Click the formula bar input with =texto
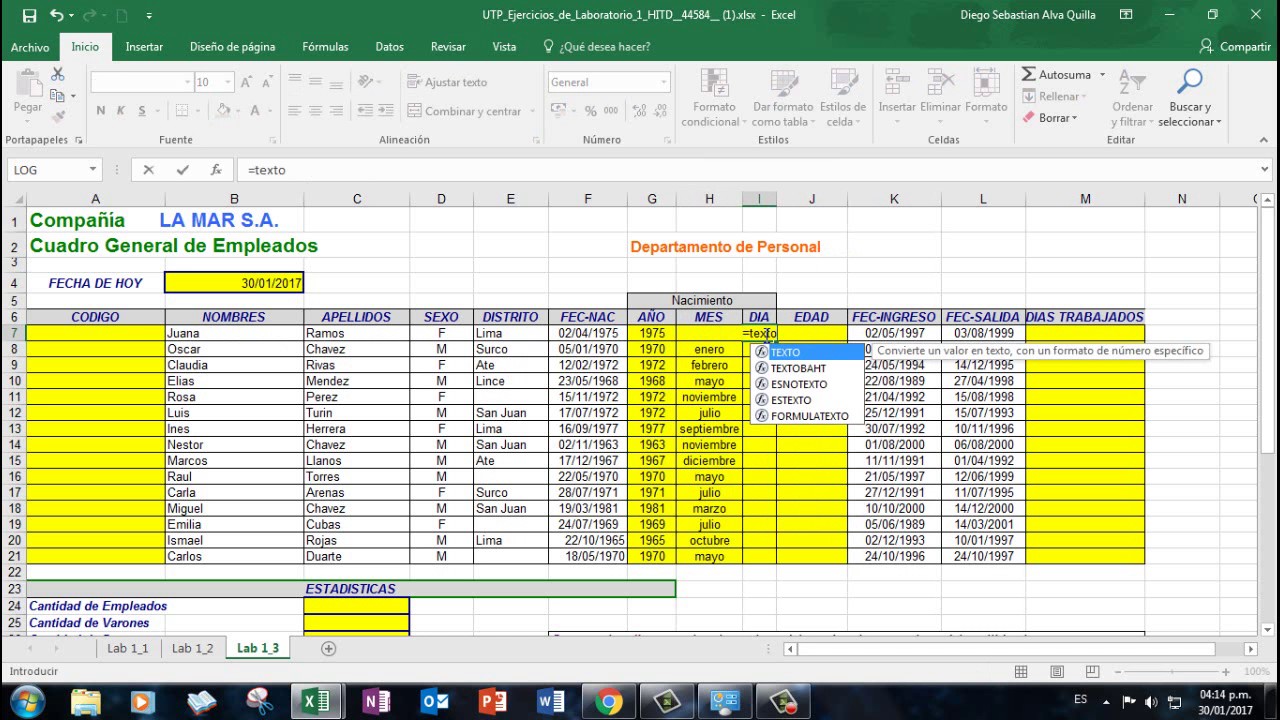The height and width of the screenshot is (720, 1280). tap(745, 170)
